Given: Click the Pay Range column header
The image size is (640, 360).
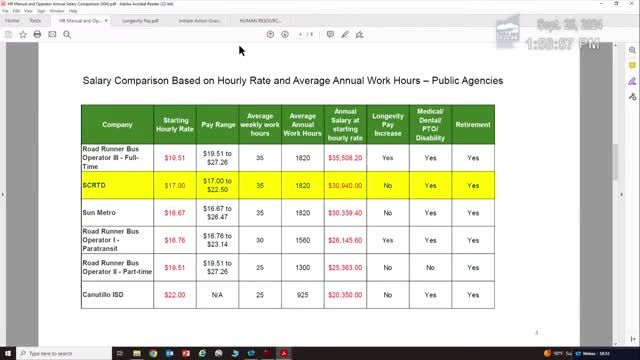Looking at the screenshot, I should point(218,124).
